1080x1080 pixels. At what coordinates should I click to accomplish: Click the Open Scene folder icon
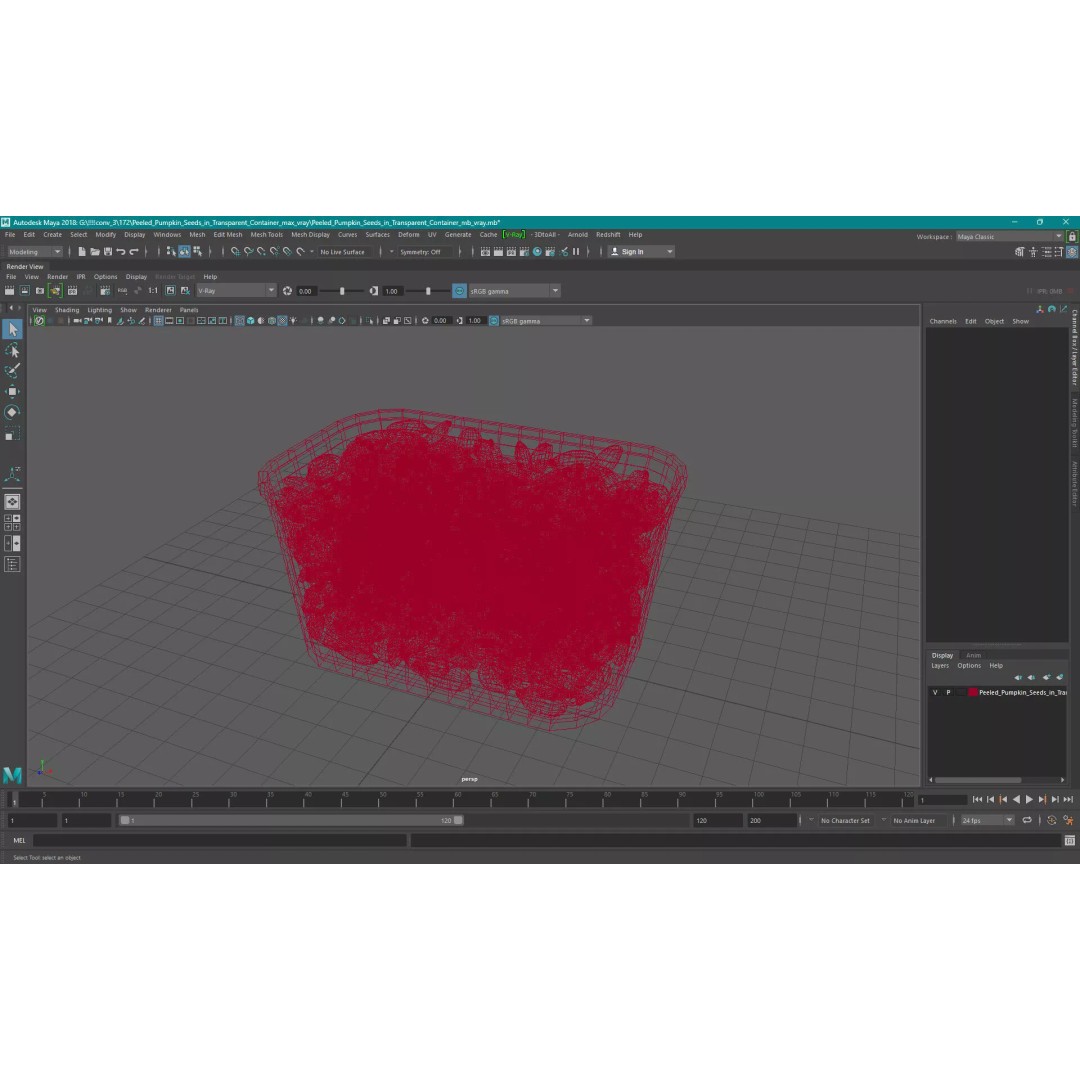[94, 251]
